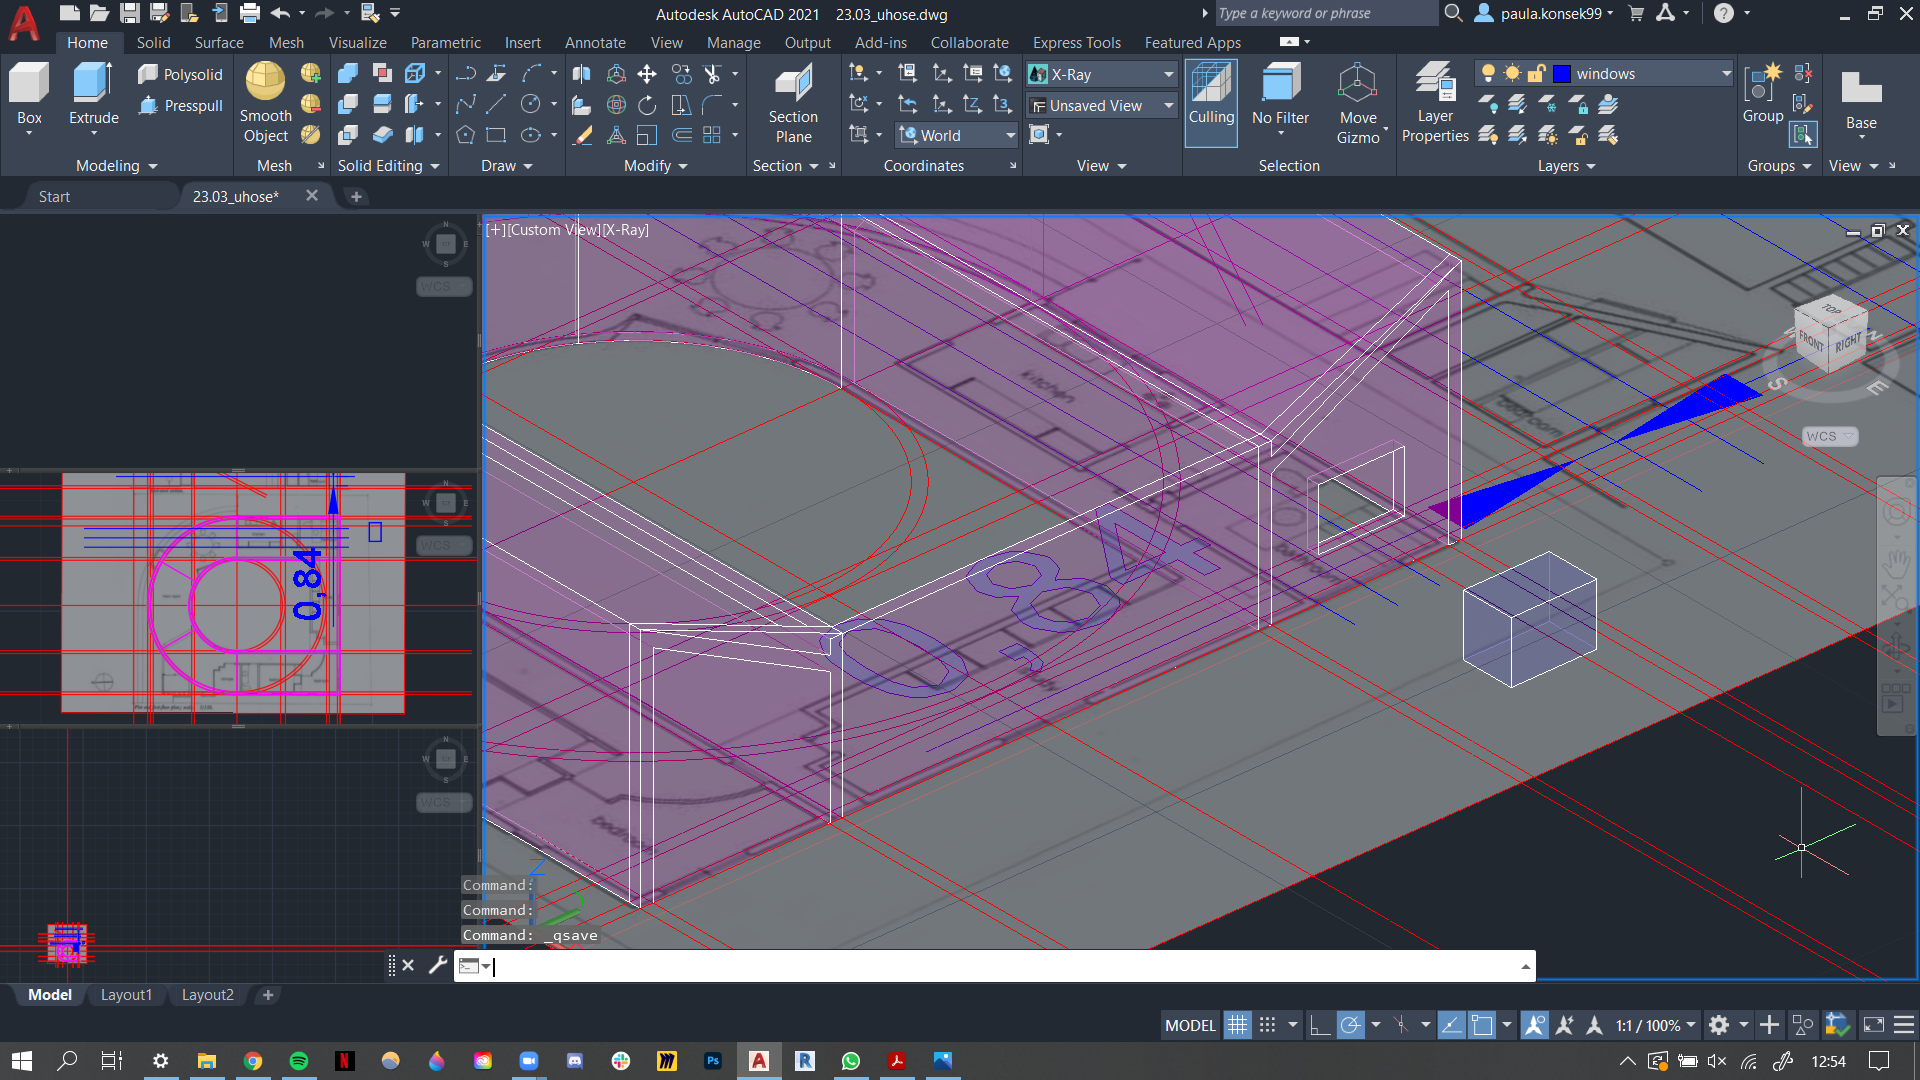Toggle Polar Tracking in status bar

click(x=1350, y=1025)
